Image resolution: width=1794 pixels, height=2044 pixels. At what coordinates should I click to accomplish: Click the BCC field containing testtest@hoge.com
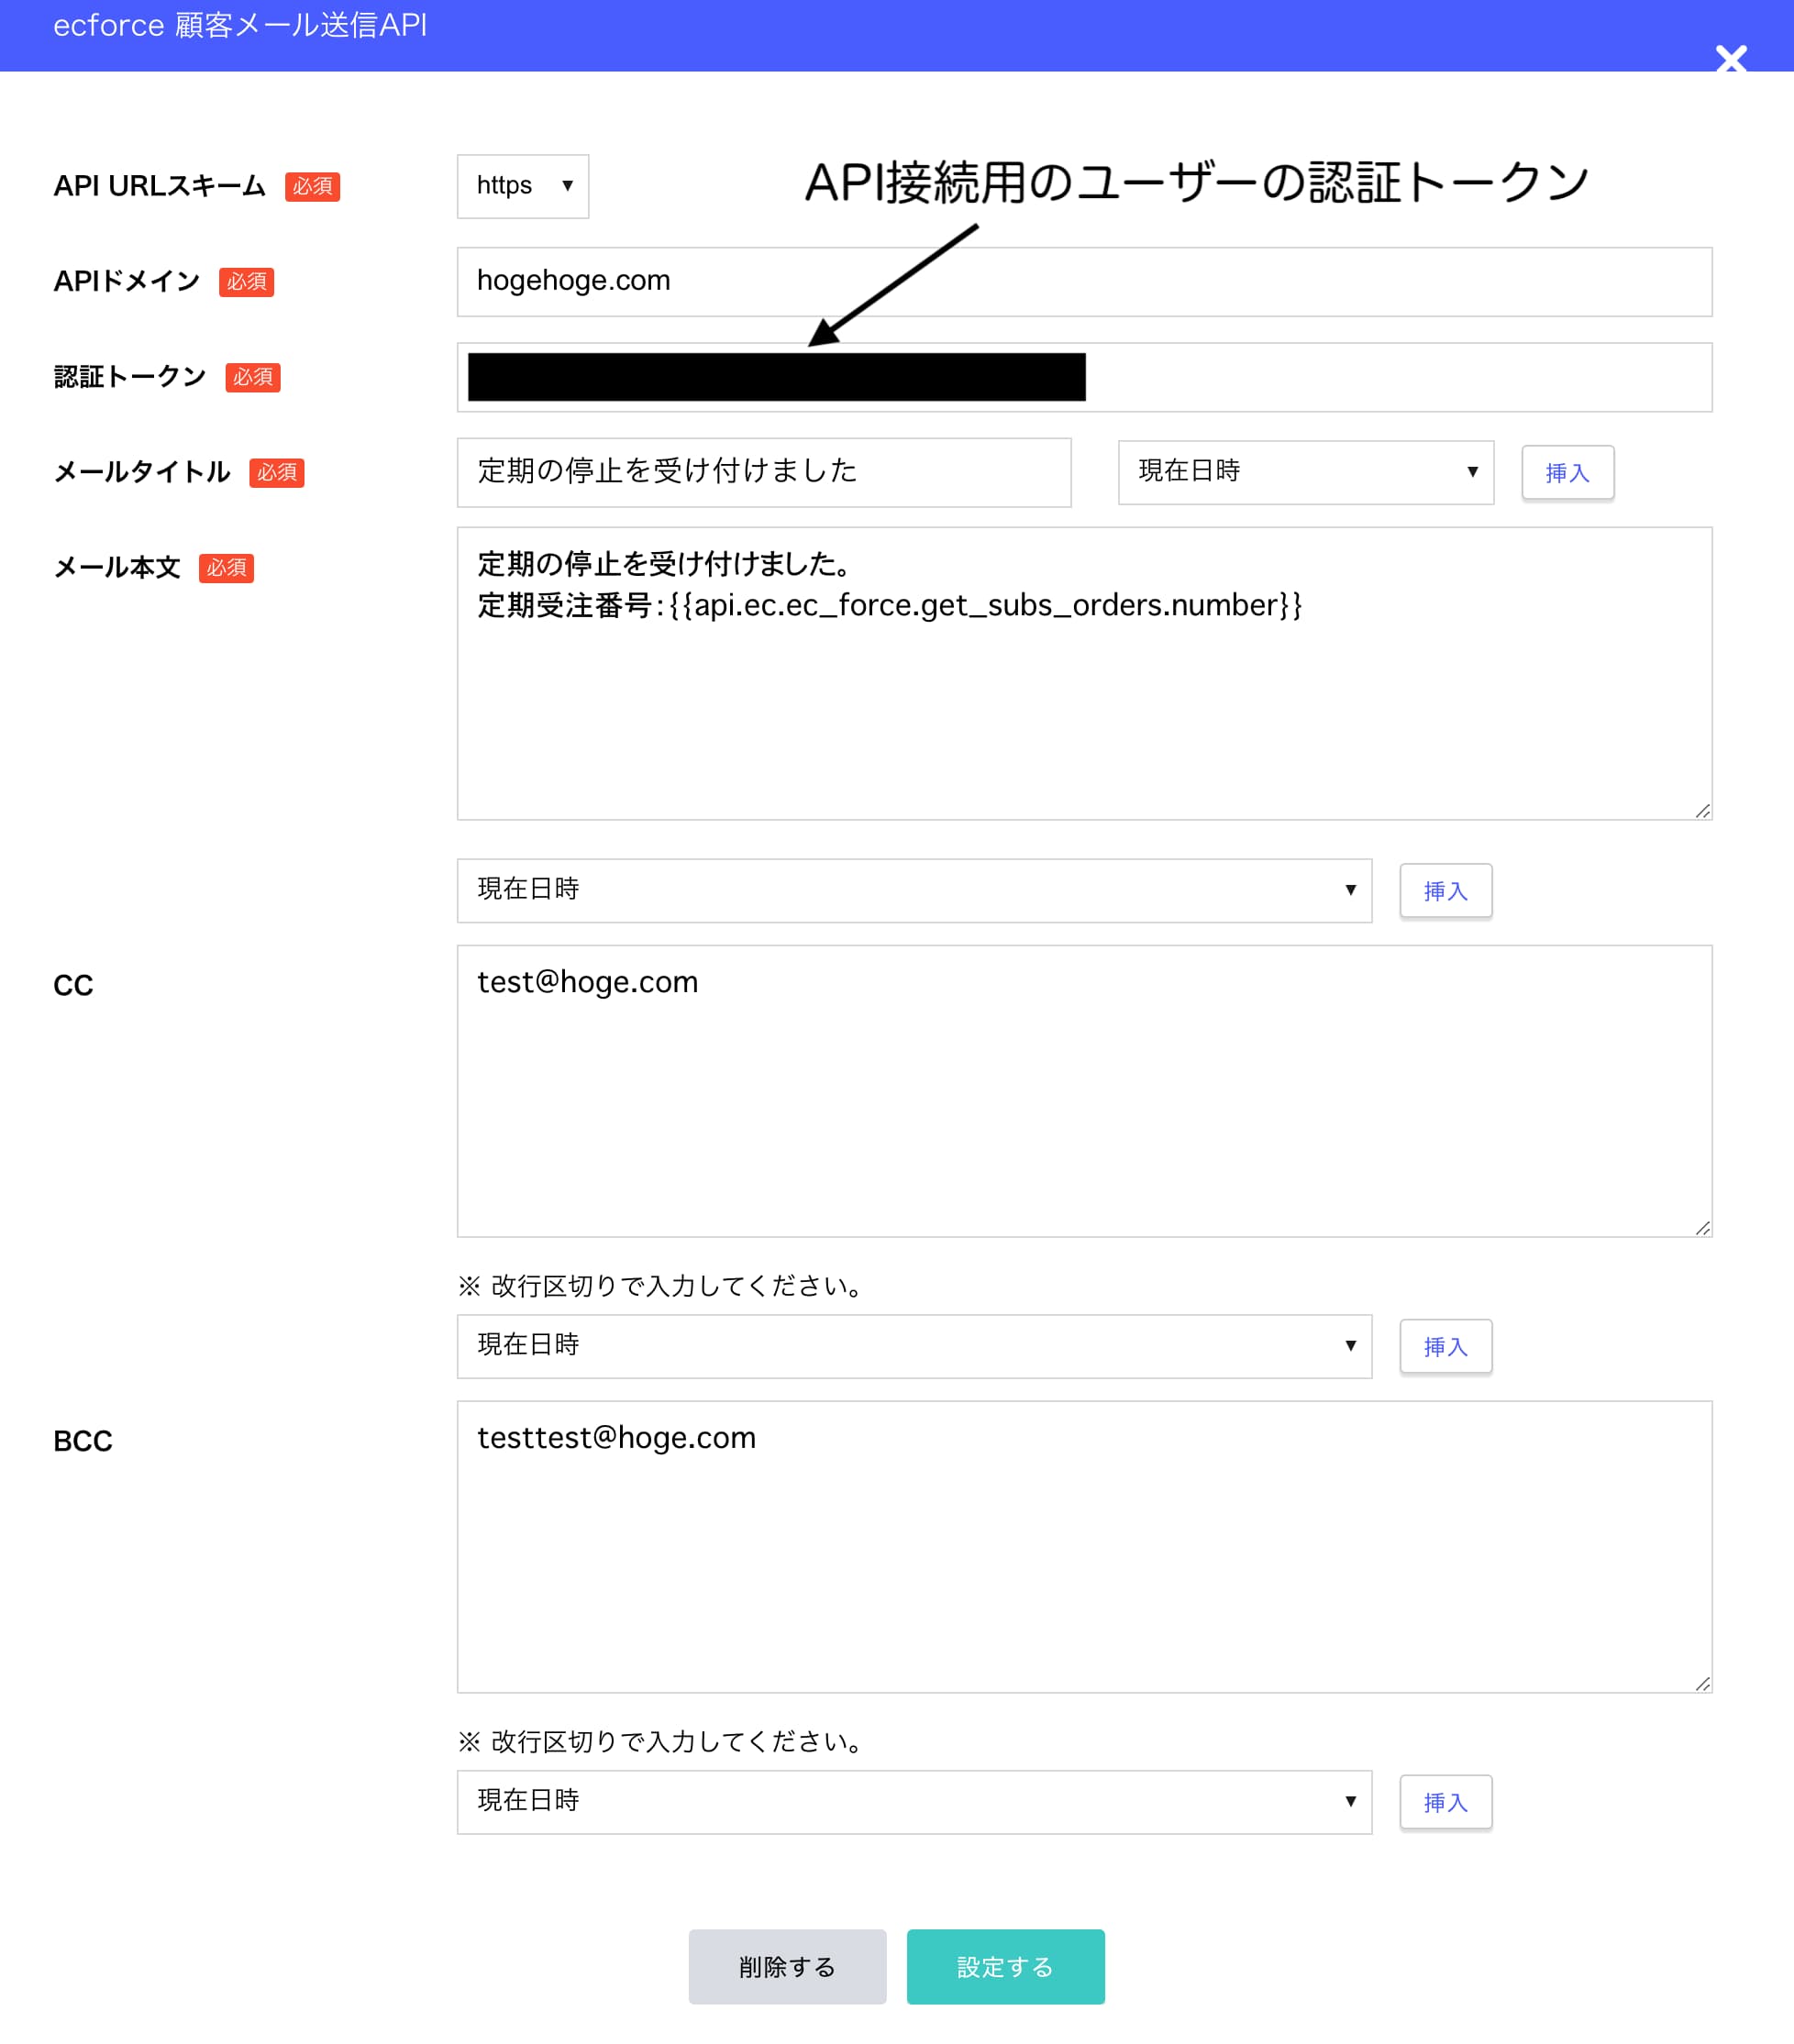pos(1083,1545)
